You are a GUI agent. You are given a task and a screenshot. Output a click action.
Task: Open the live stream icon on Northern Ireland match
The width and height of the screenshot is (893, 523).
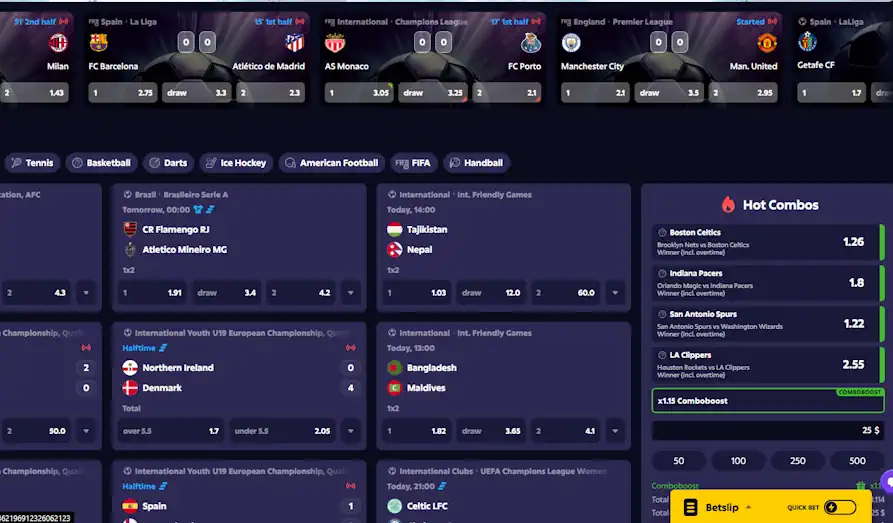(351, 348)
